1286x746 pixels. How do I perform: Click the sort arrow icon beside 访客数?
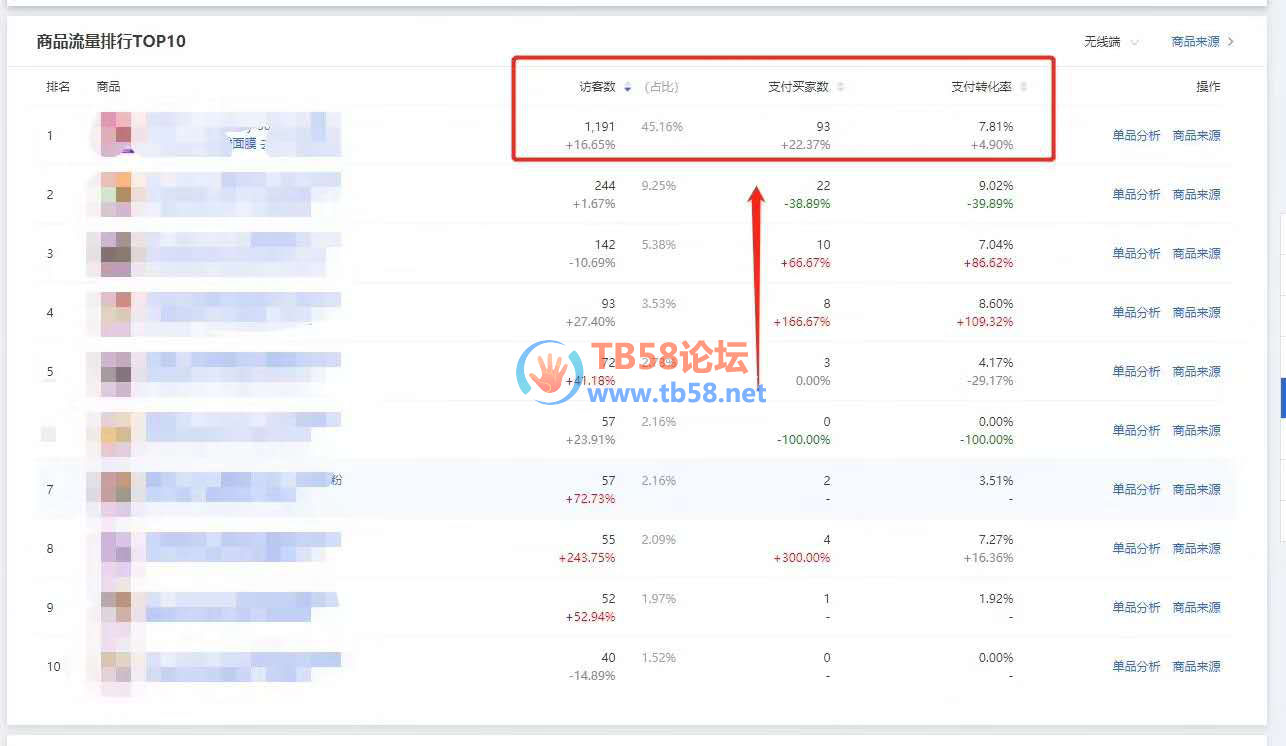[x=627, y=87]
